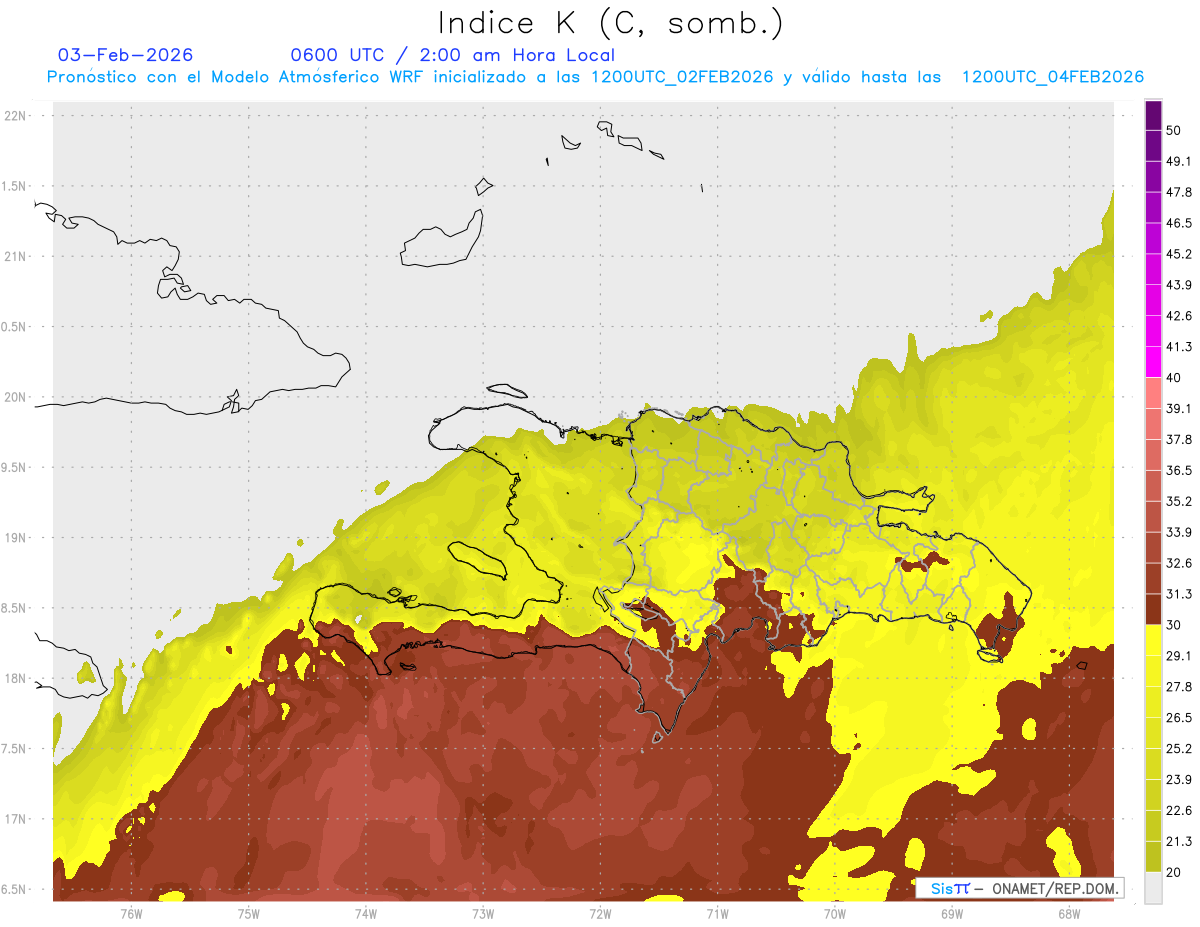Screen dimensions: 1200x927
Task: Click the '70W' longitude label
Action: 835,913
